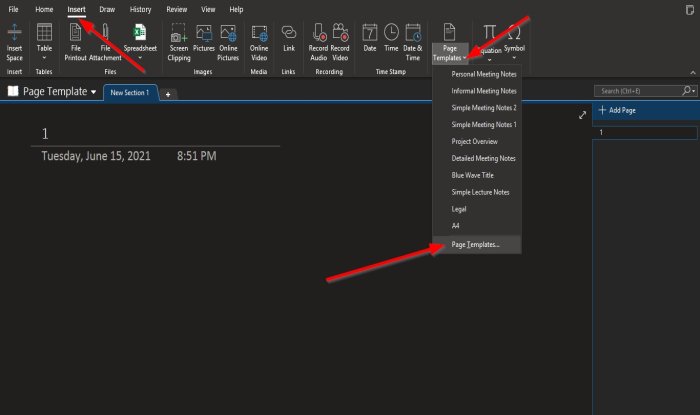The width and height of the screenshot is (700, 415).
Task: Start Record Video
Action: pos(340,32)
